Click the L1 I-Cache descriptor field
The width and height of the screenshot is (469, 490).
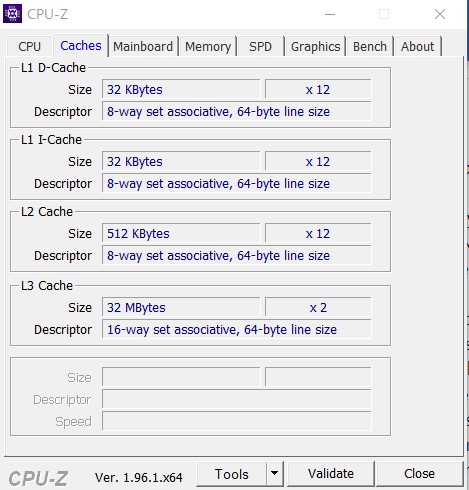(237, 183)
